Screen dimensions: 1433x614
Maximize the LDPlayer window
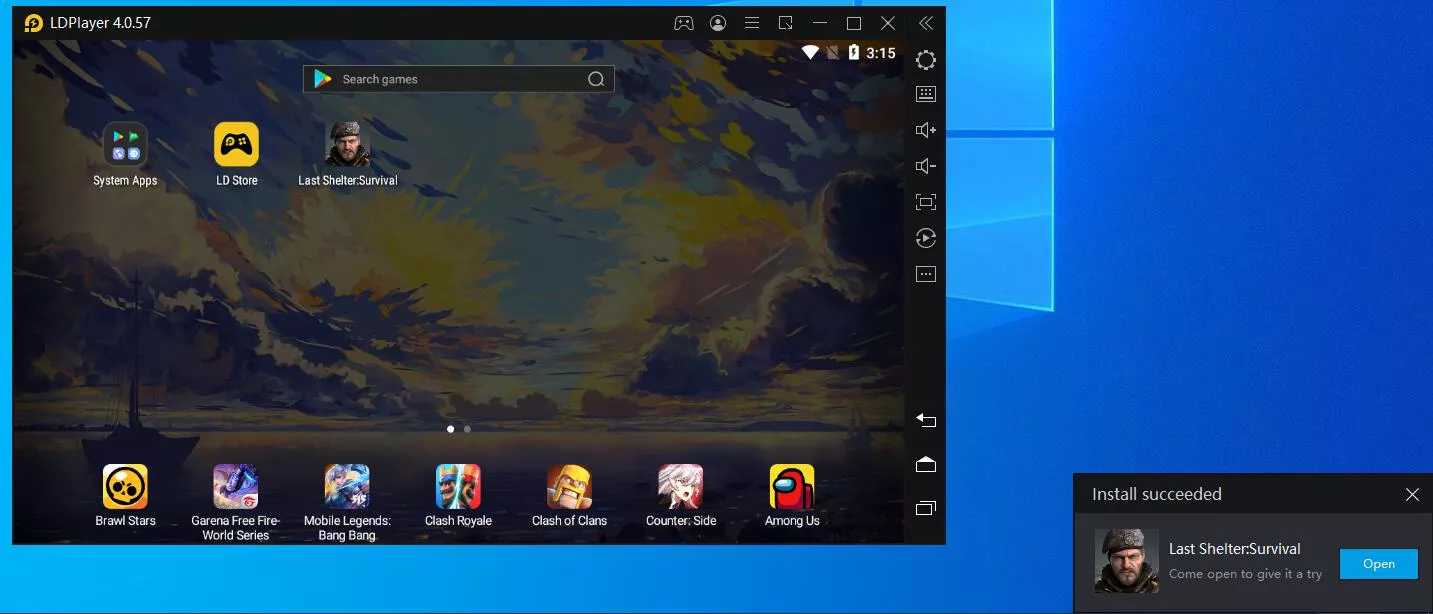pyautogui.click(x=854, y=23)
